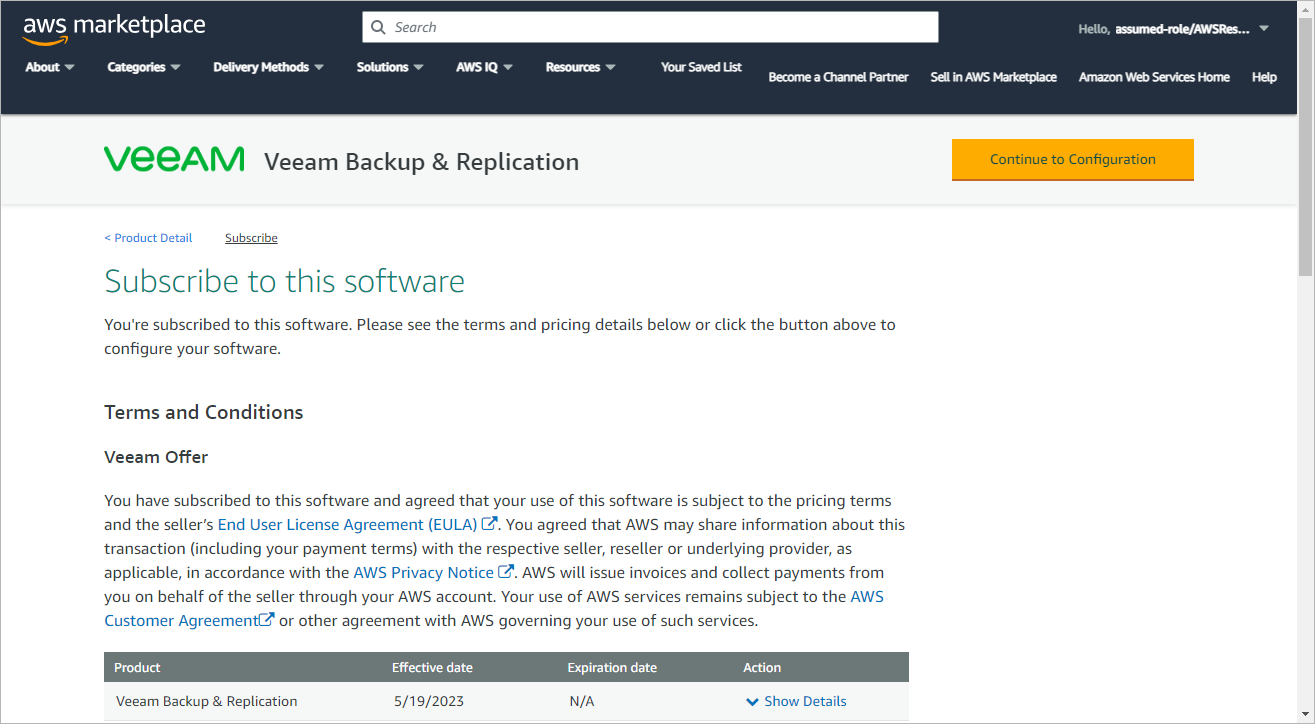The image size is (1315, 724).
Task: Click the Veeam logo
Action: 174,159
